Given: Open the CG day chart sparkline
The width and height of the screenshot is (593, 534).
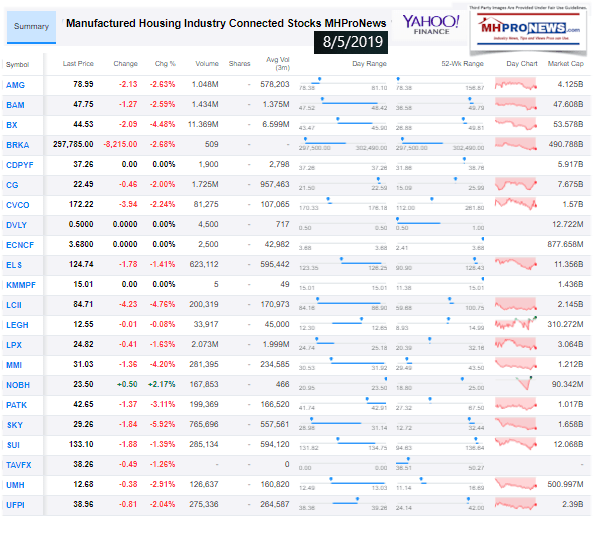Looking at the screenshot, I should (516, 184).
